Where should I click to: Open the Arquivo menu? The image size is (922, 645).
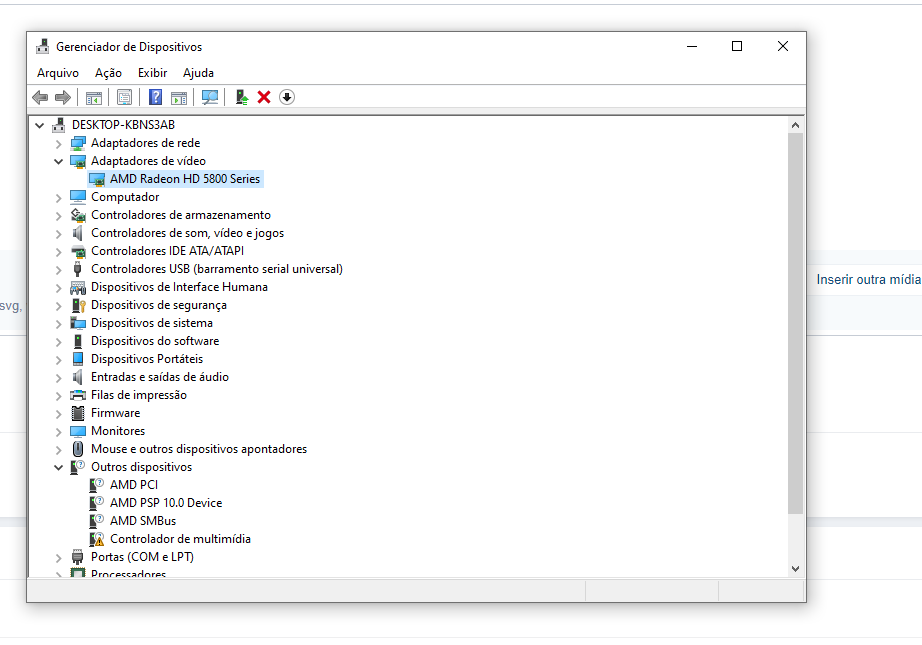point(58,73)
